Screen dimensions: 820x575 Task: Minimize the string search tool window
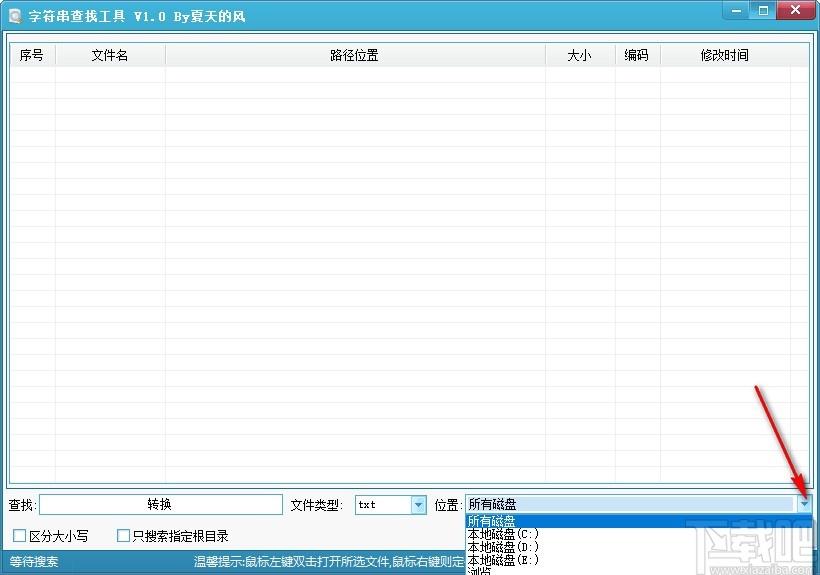[x=735, y=10]
